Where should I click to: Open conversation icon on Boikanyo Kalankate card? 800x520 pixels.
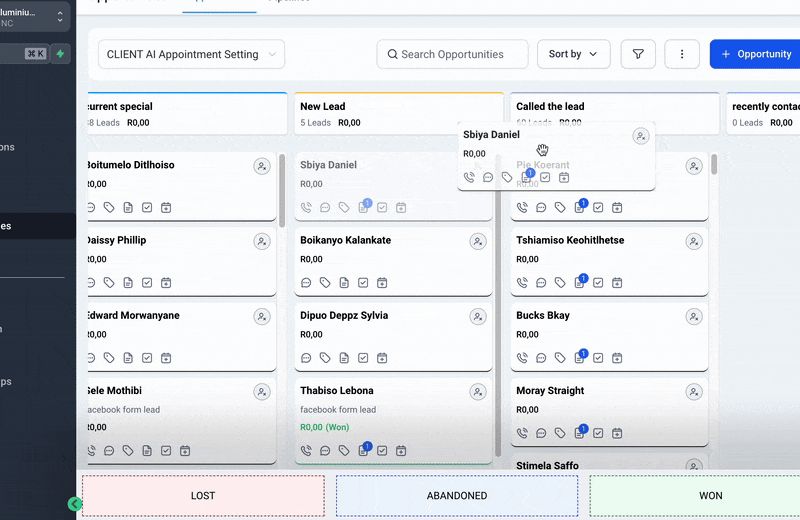pos(306,283)
